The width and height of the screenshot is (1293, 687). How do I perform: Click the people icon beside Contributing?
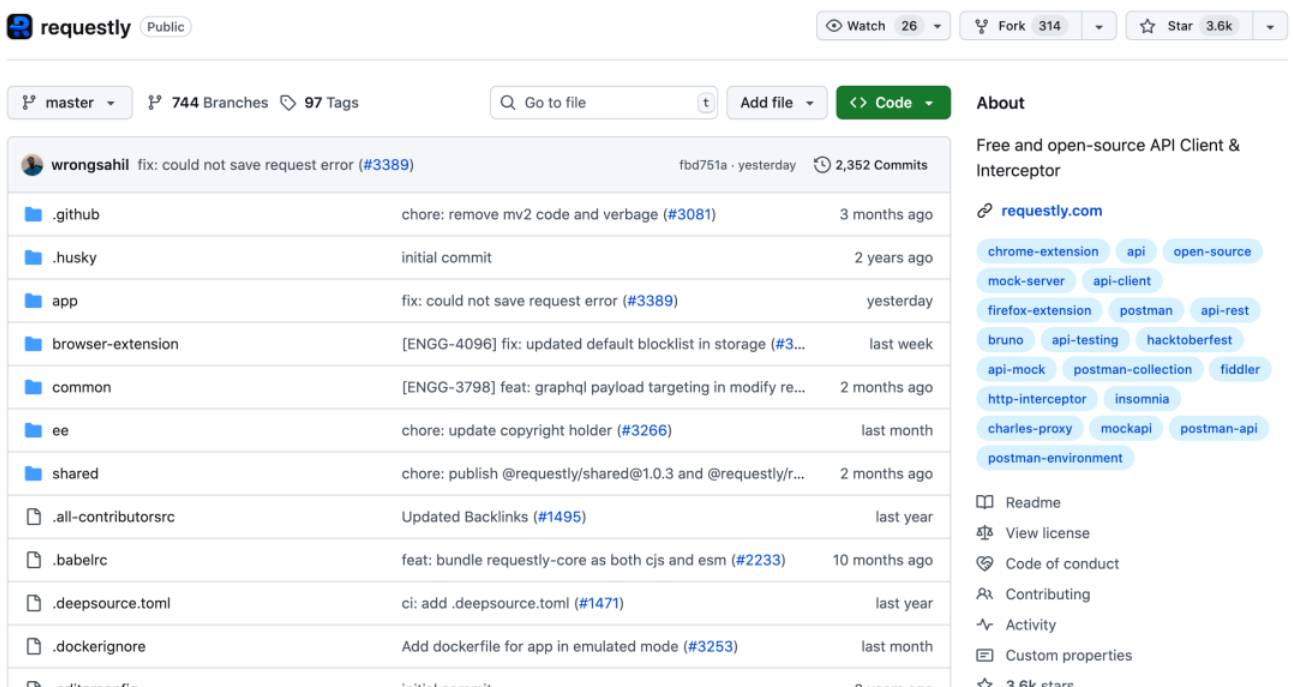985,594
